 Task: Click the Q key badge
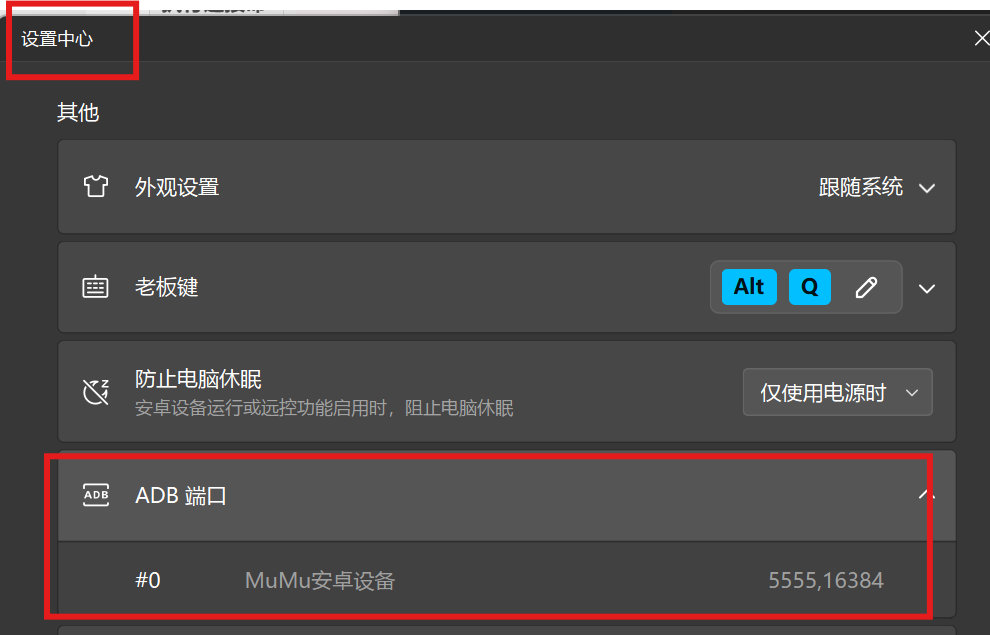tap(809, 287)
